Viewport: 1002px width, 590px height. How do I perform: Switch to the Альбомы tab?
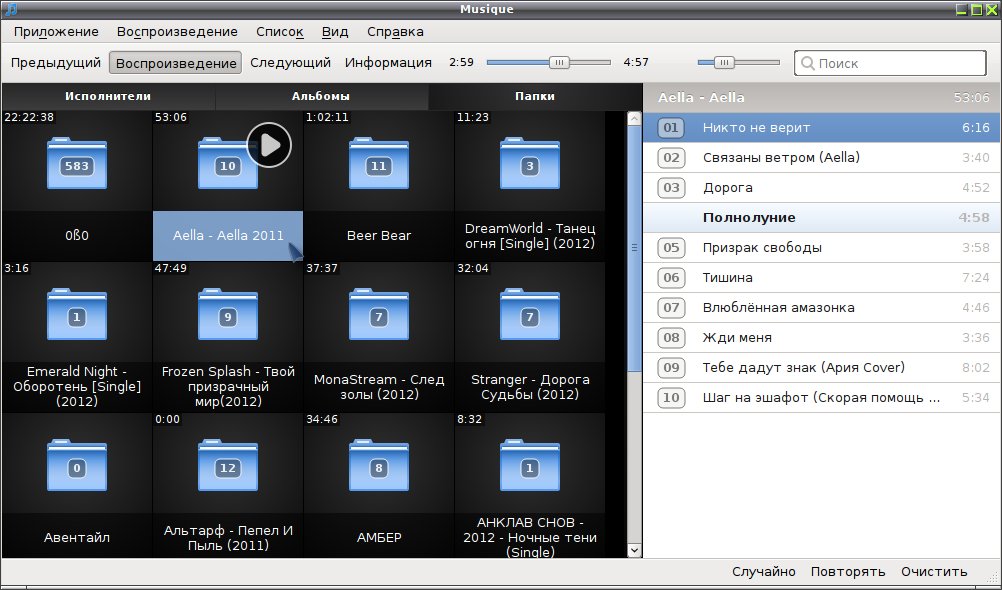coord(321,97)
